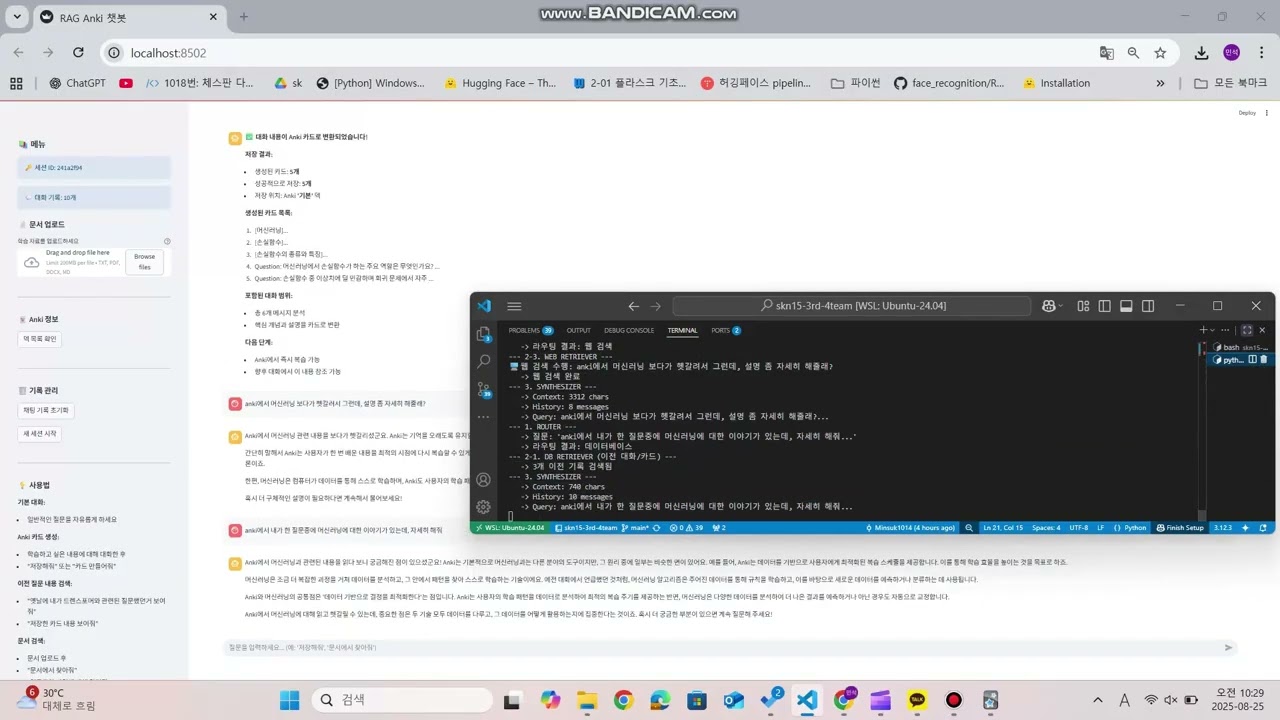Image resolution: width=1280 pixels, height=720 pixels.
Task: Go forward with VS Code navigation arrow
Action: tap(656, 306)
